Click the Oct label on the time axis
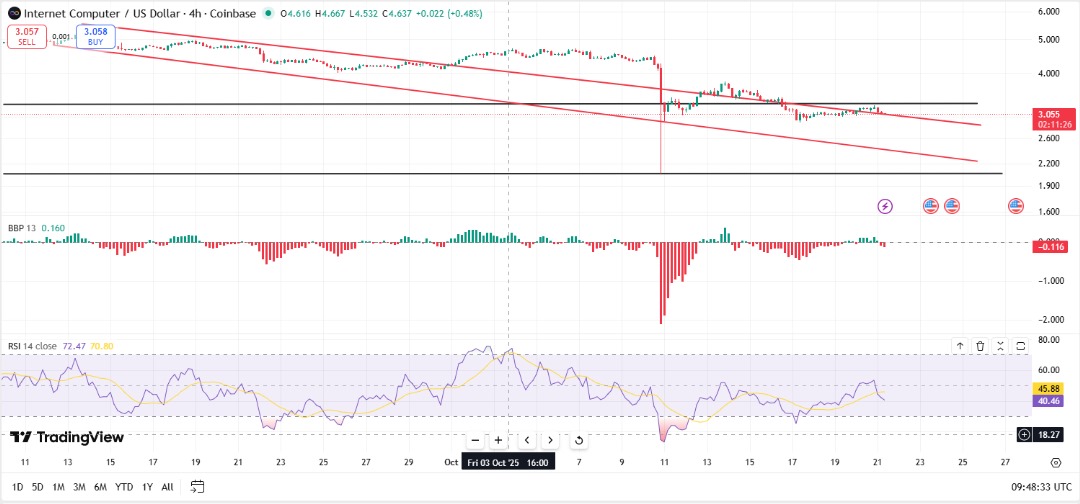 (451, 462)
